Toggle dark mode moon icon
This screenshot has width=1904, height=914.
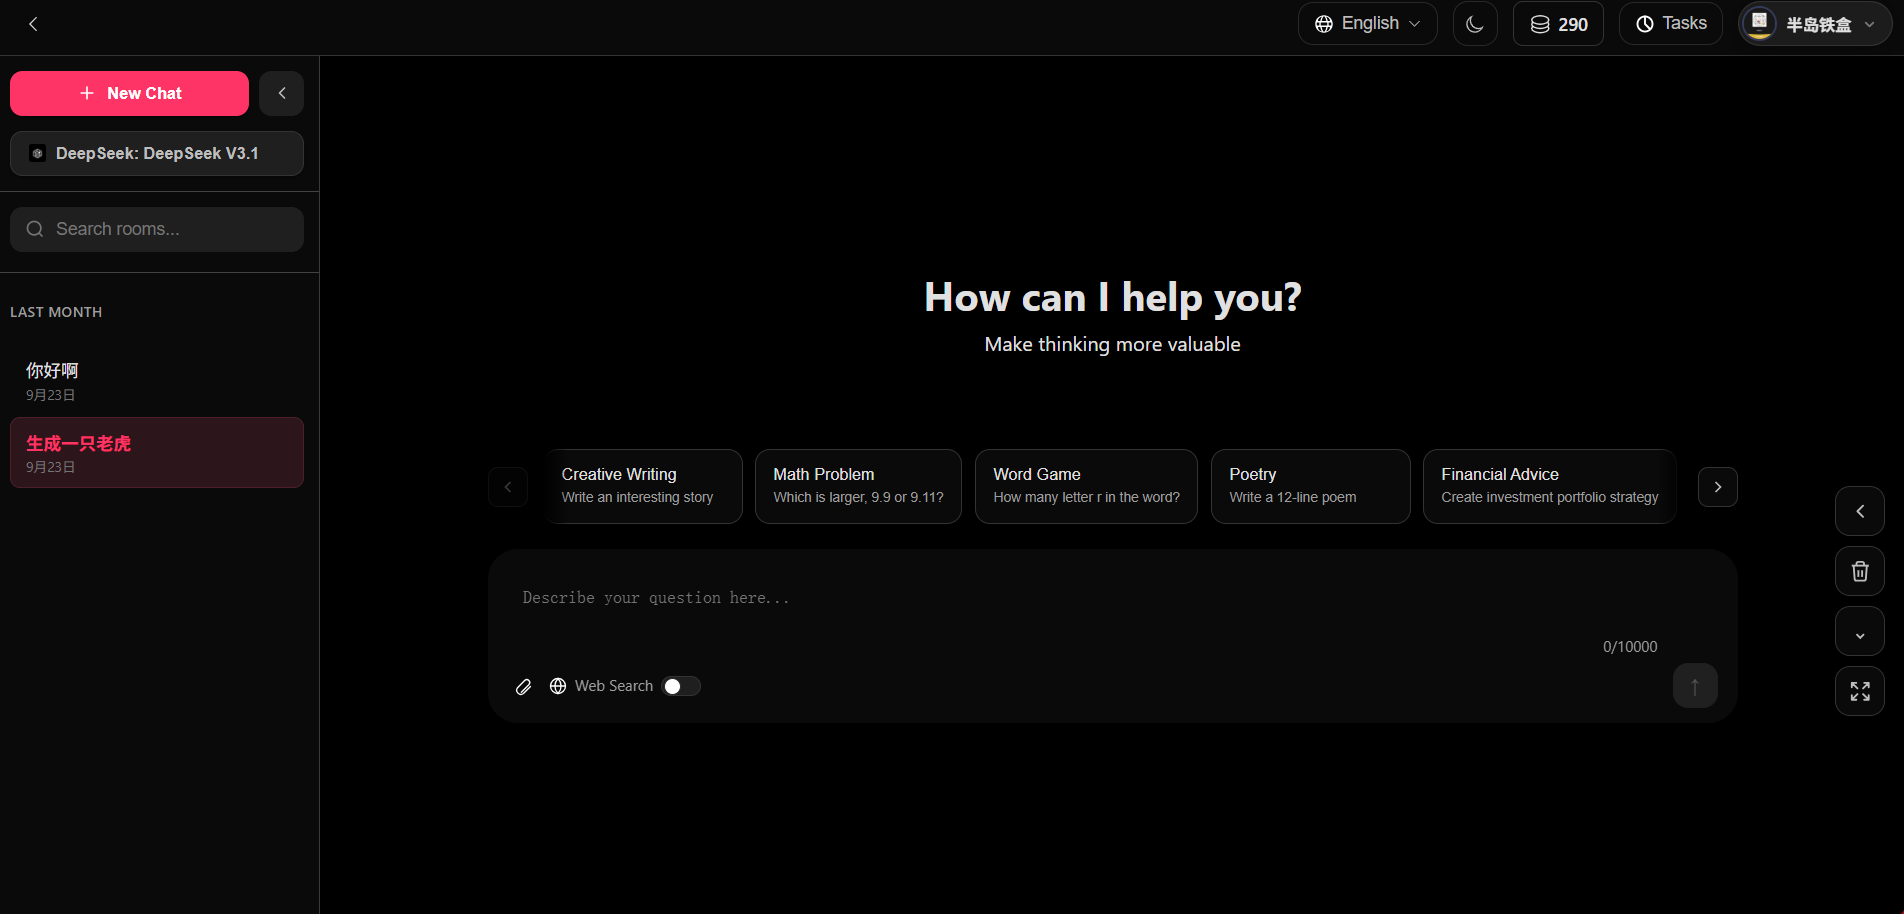pyautogui.click(x=1474, y=24)
